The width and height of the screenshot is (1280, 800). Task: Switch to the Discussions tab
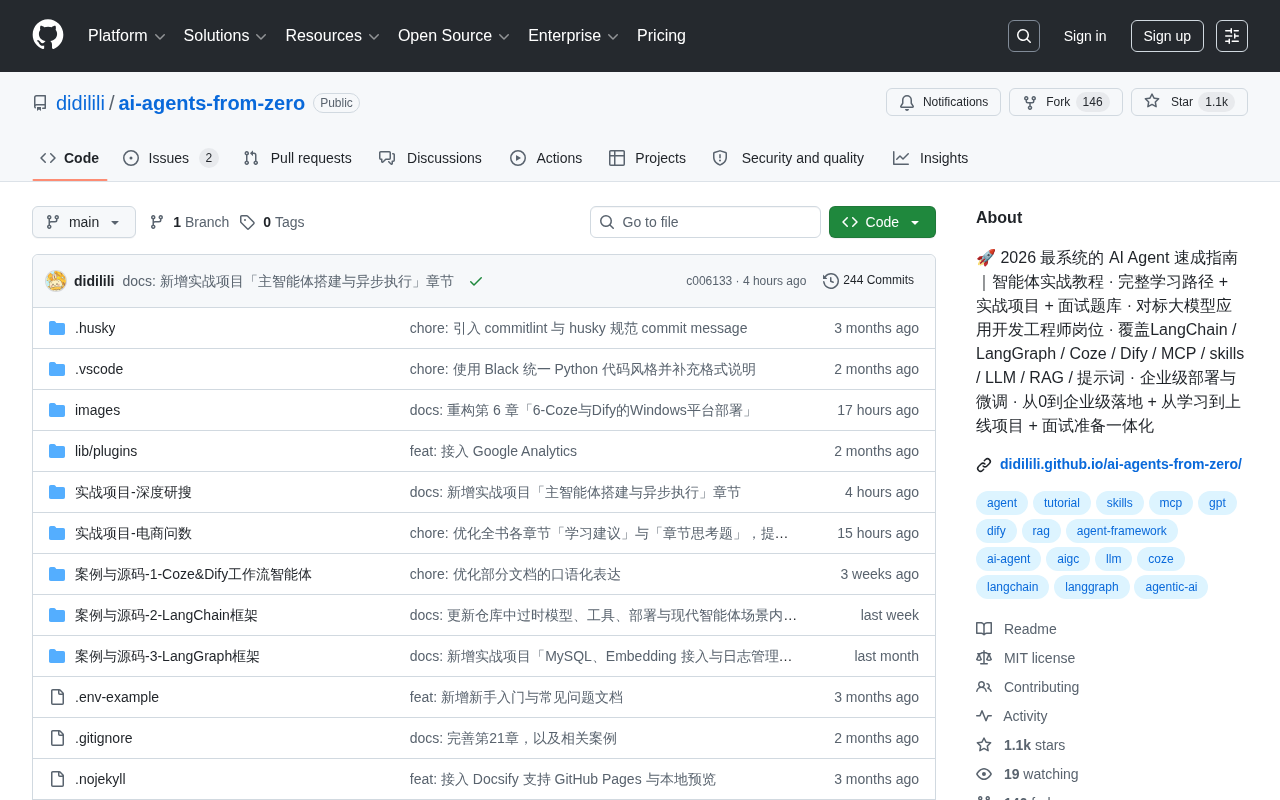click(x=430, y=158)
